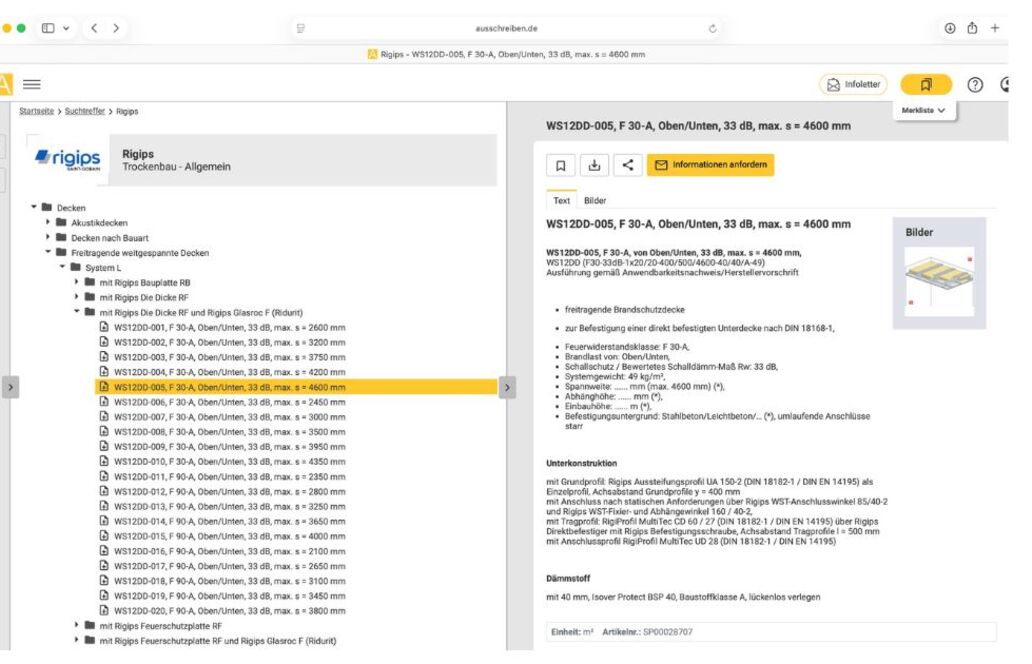Go to Startseite breadcrumb link
The width and height of the screenshot is (1032, 664).
(x=36, y=111)
